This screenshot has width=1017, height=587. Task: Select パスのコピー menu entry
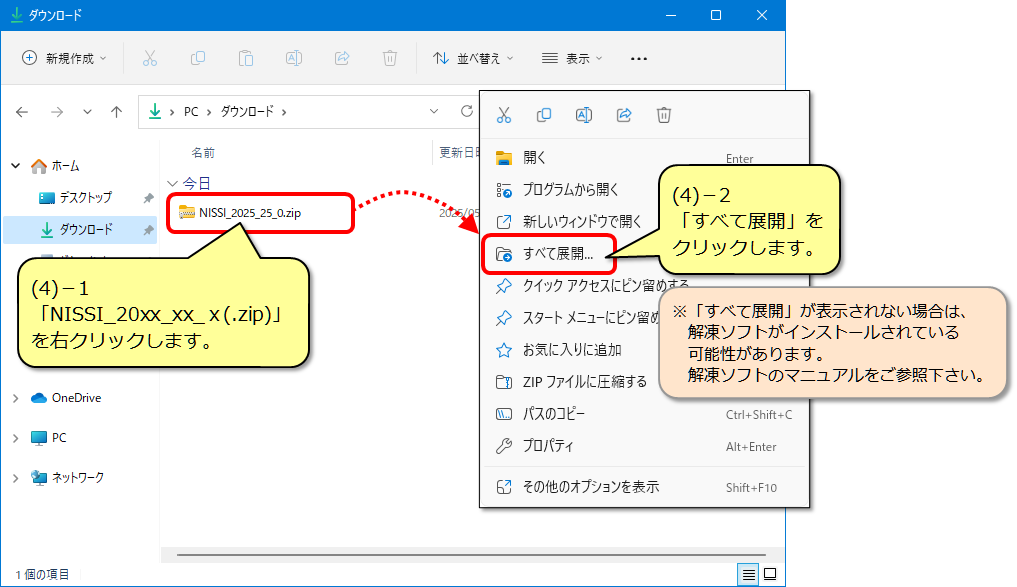click(x=554, y=414)
